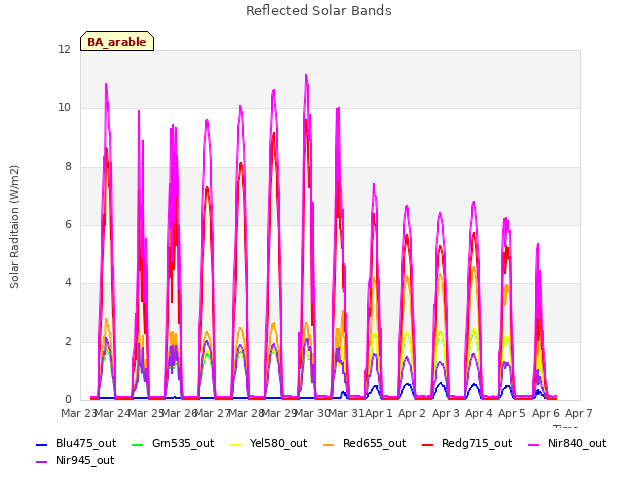Click the yellow Yel580_out legend color marker
This screenshot has height=480, width=640.
point(236,444)
